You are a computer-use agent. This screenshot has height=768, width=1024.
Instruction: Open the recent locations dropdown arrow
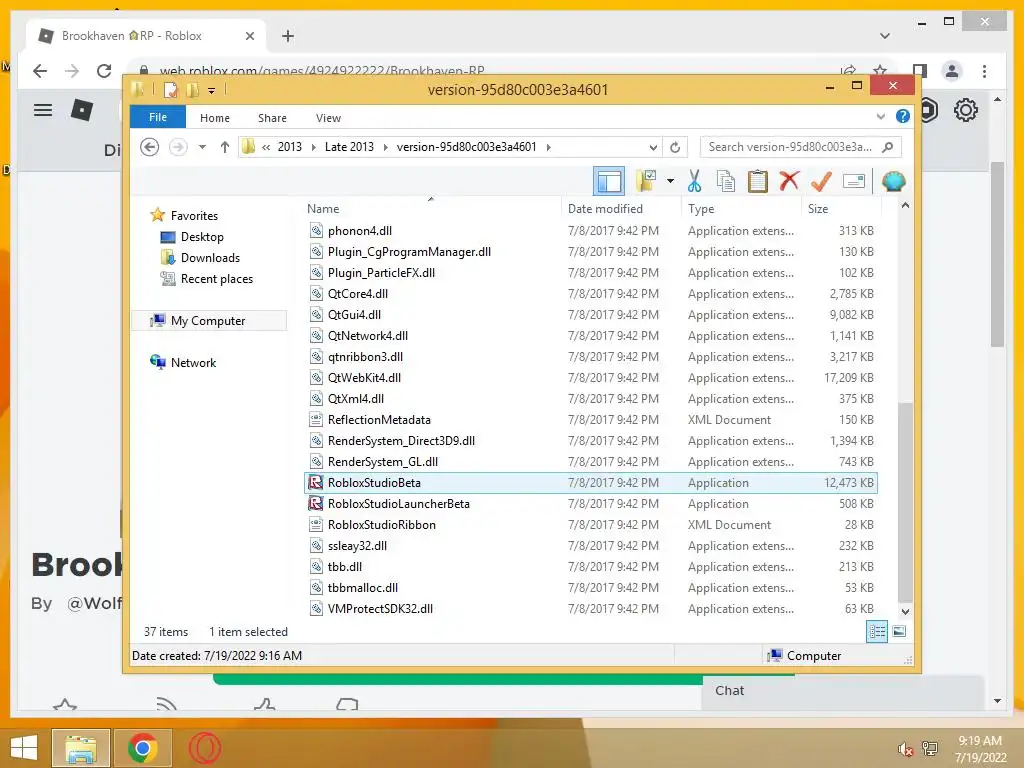[202, 147]
